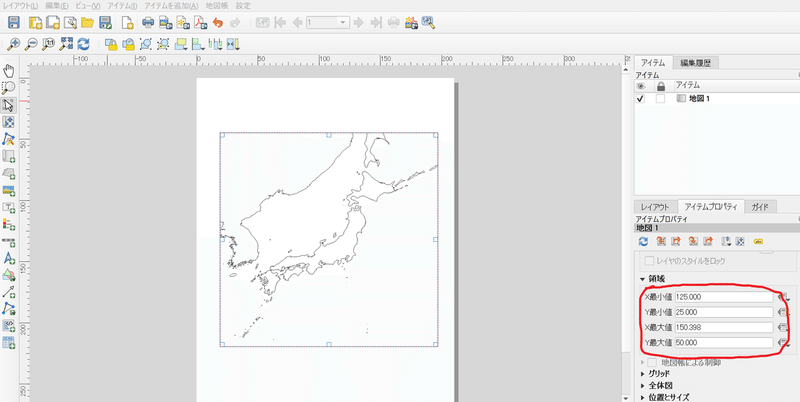Select the Add HTML frame tool

(9, 326)
